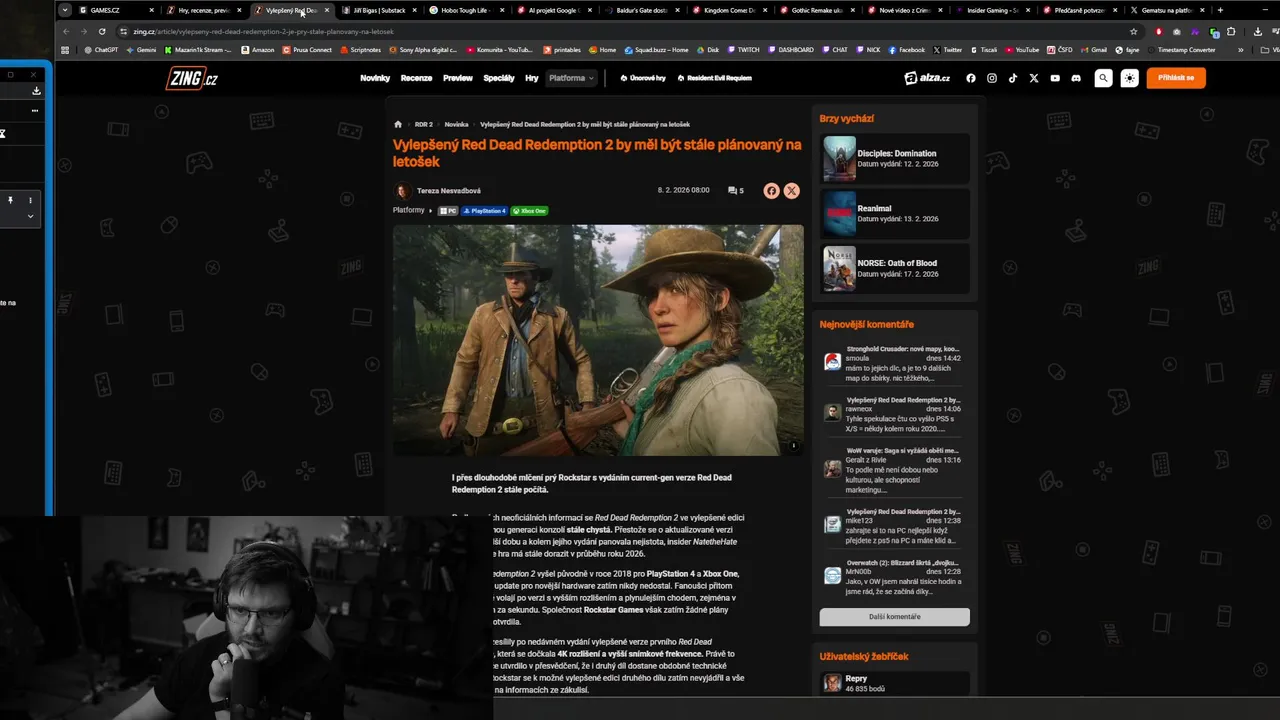The image size is (1280, 720).
Task: Open article comments count icon
Action: coord(736,190)
